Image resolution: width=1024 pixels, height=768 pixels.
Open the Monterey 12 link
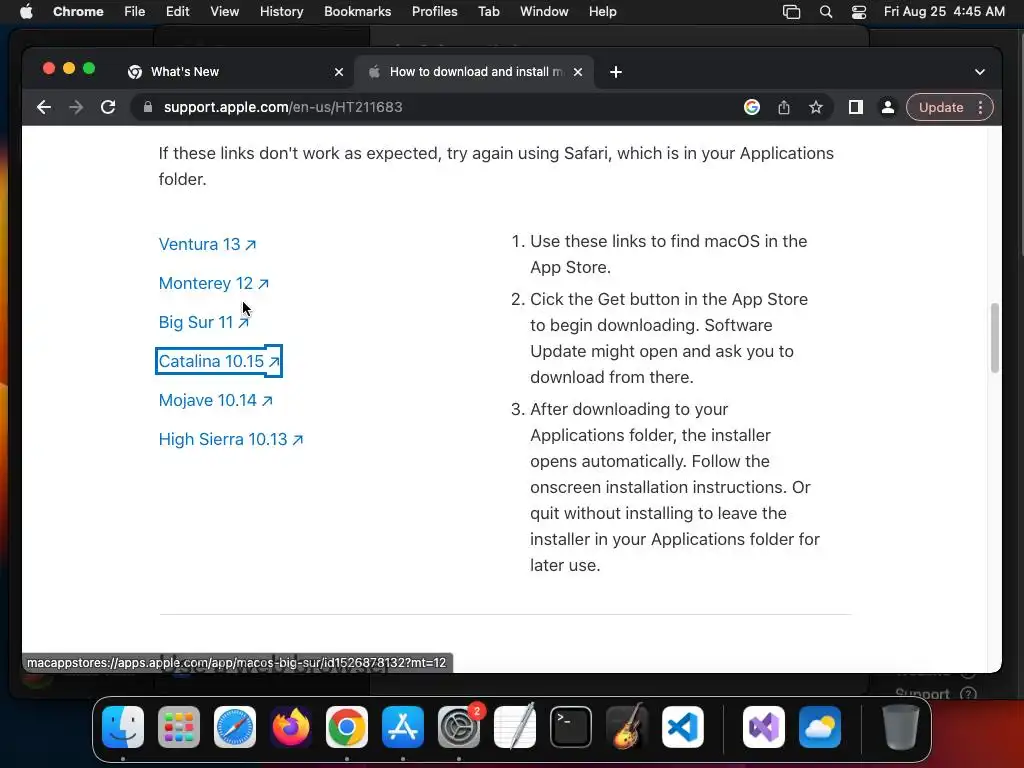214,283
